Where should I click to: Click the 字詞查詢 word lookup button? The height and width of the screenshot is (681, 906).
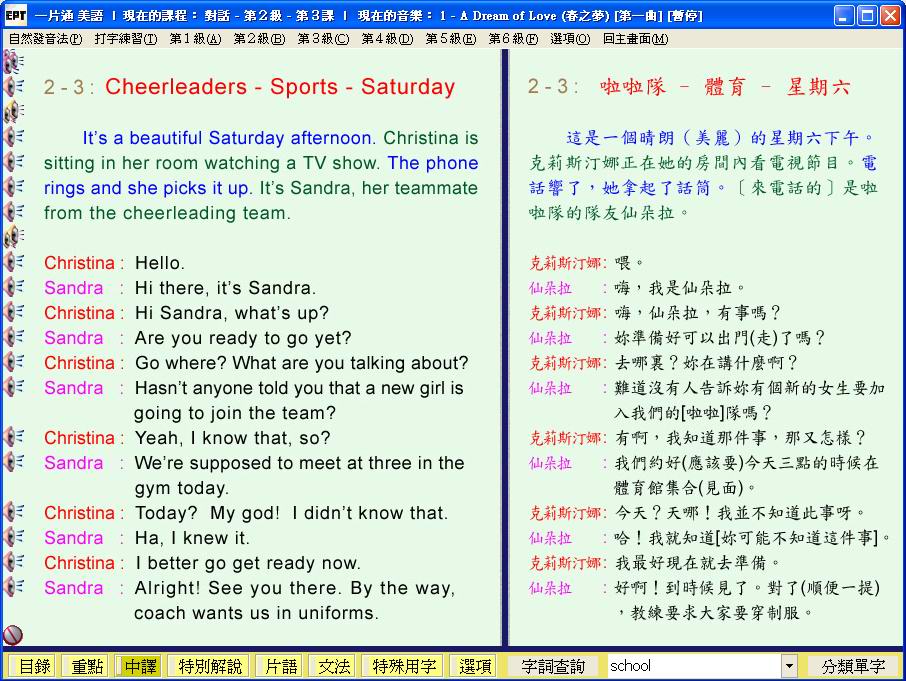(552, 666)
